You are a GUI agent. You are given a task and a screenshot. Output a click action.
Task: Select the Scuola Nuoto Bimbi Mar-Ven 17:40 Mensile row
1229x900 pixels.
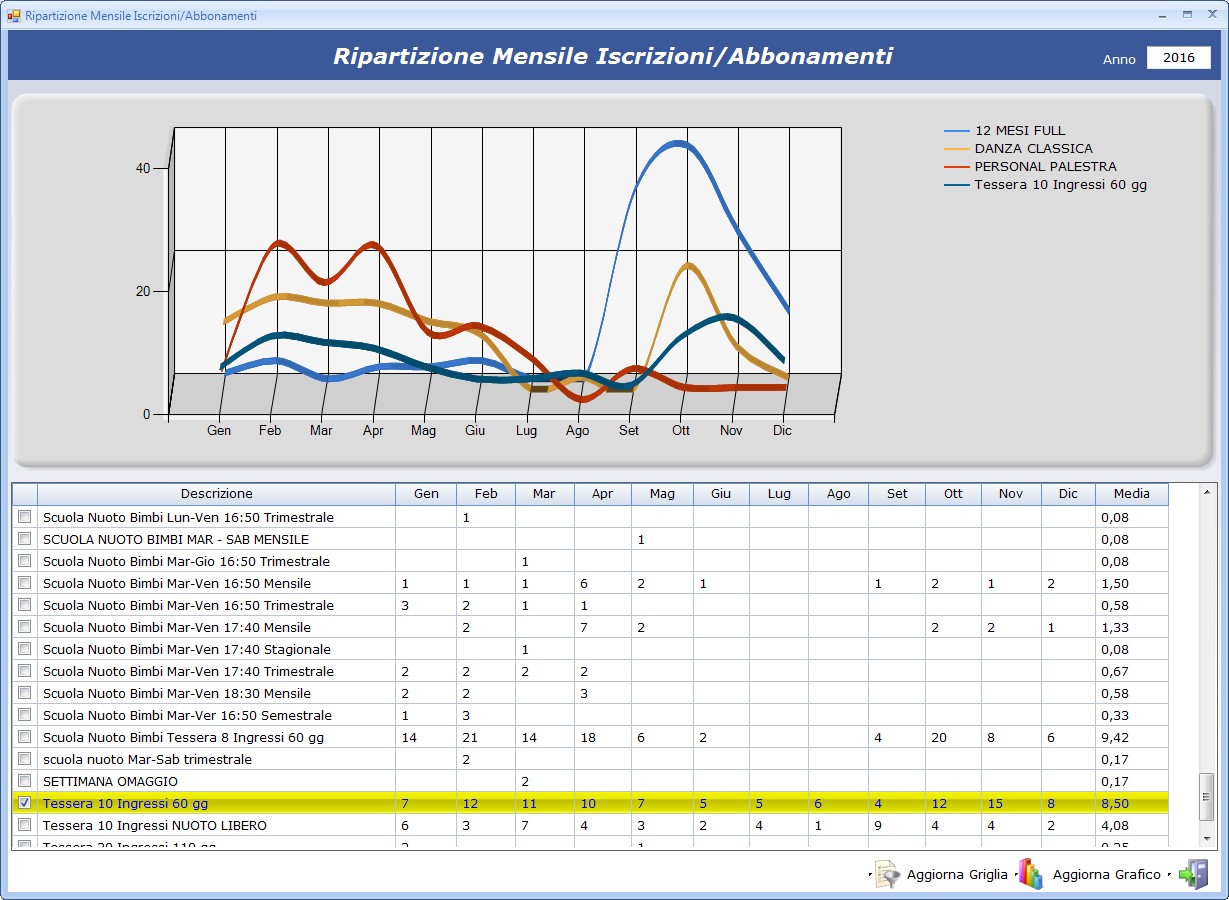(177, 628)
